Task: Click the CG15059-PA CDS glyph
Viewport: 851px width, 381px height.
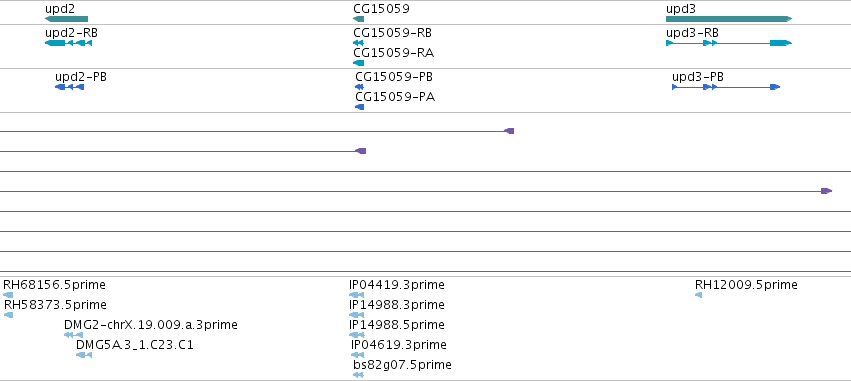Action: (x=359, y=107)
